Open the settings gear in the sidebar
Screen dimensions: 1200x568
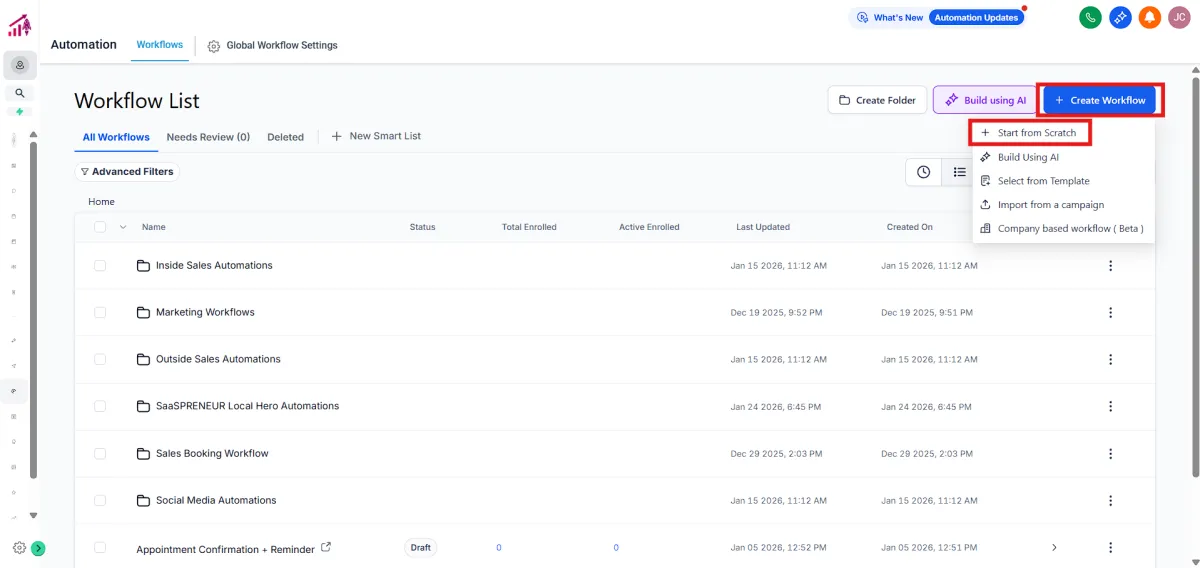(19, 548)
